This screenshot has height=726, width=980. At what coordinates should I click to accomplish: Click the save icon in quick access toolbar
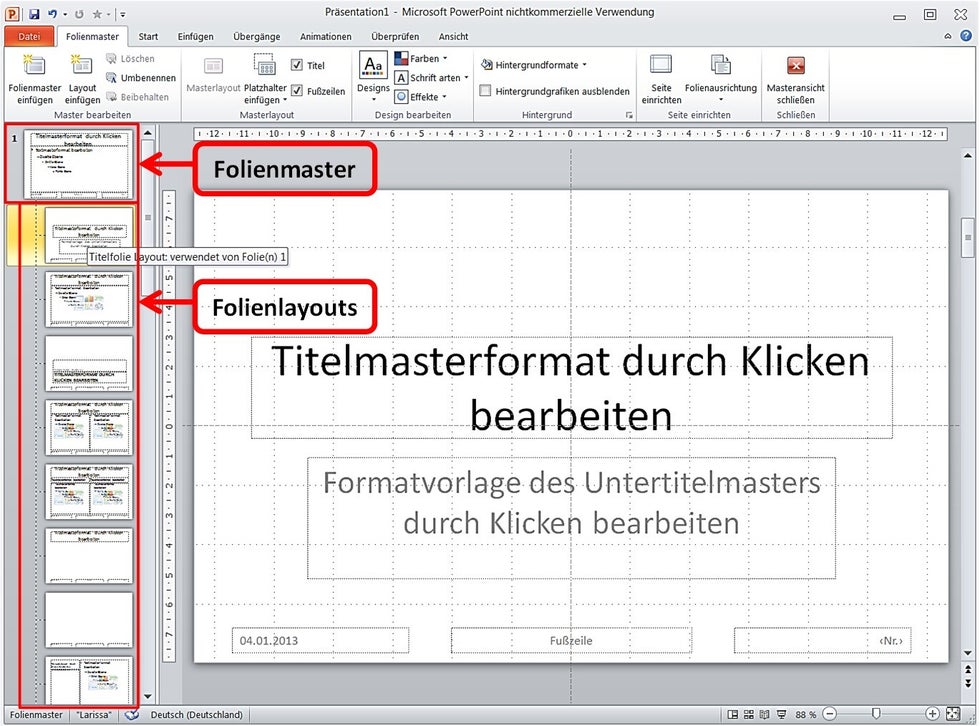tap(34, 13)
